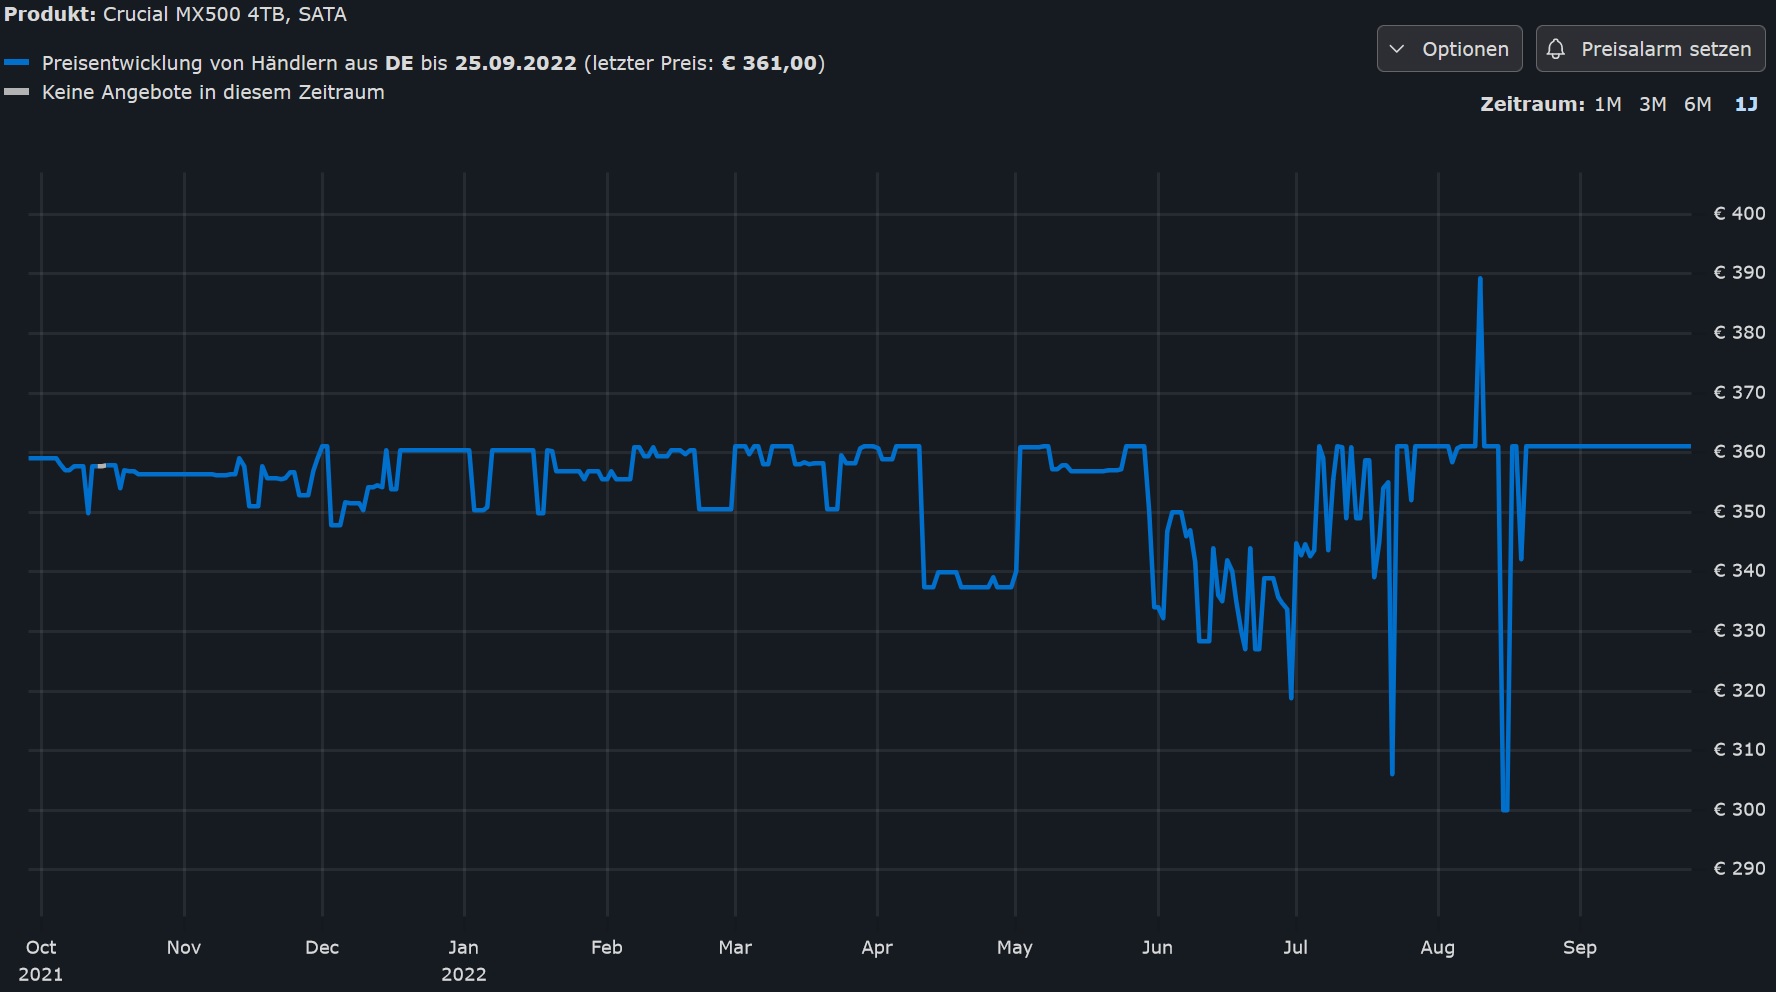The height and width of the screenshot is (992, 1776).
Task: Click the € 400 axis label
Action: pos(1739,213)
